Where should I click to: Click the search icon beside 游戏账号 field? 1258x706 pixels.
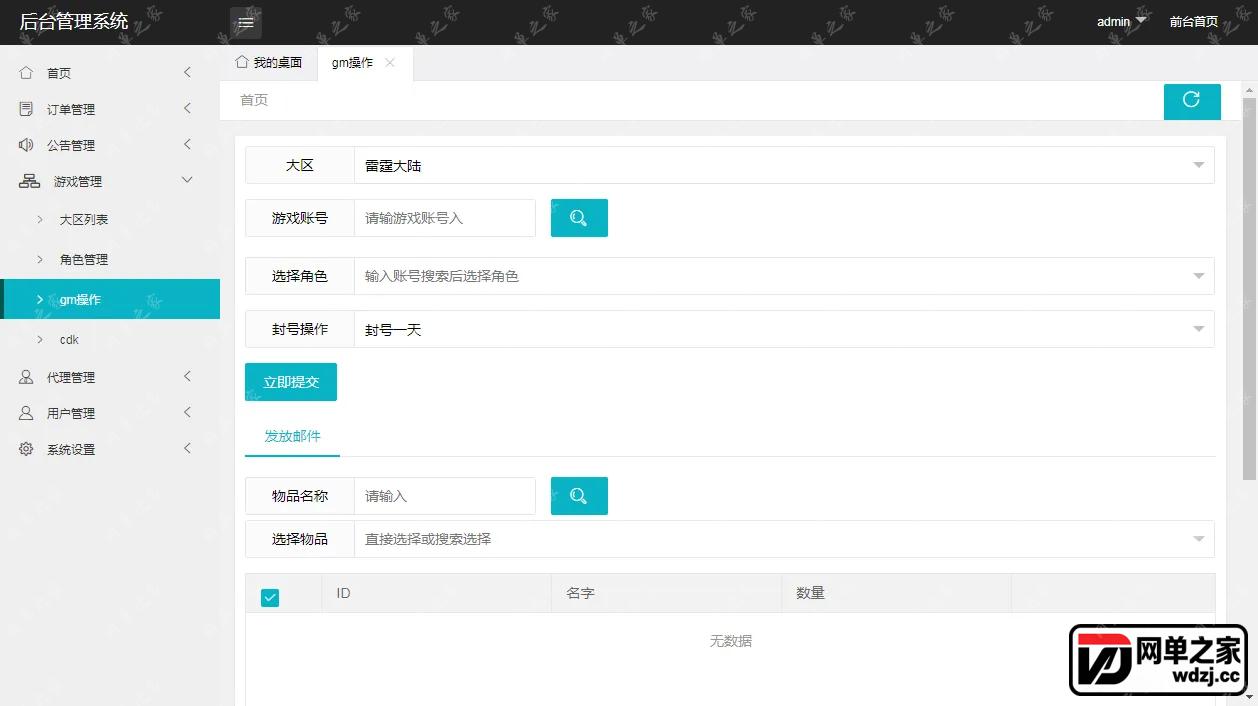click(579, 218)
